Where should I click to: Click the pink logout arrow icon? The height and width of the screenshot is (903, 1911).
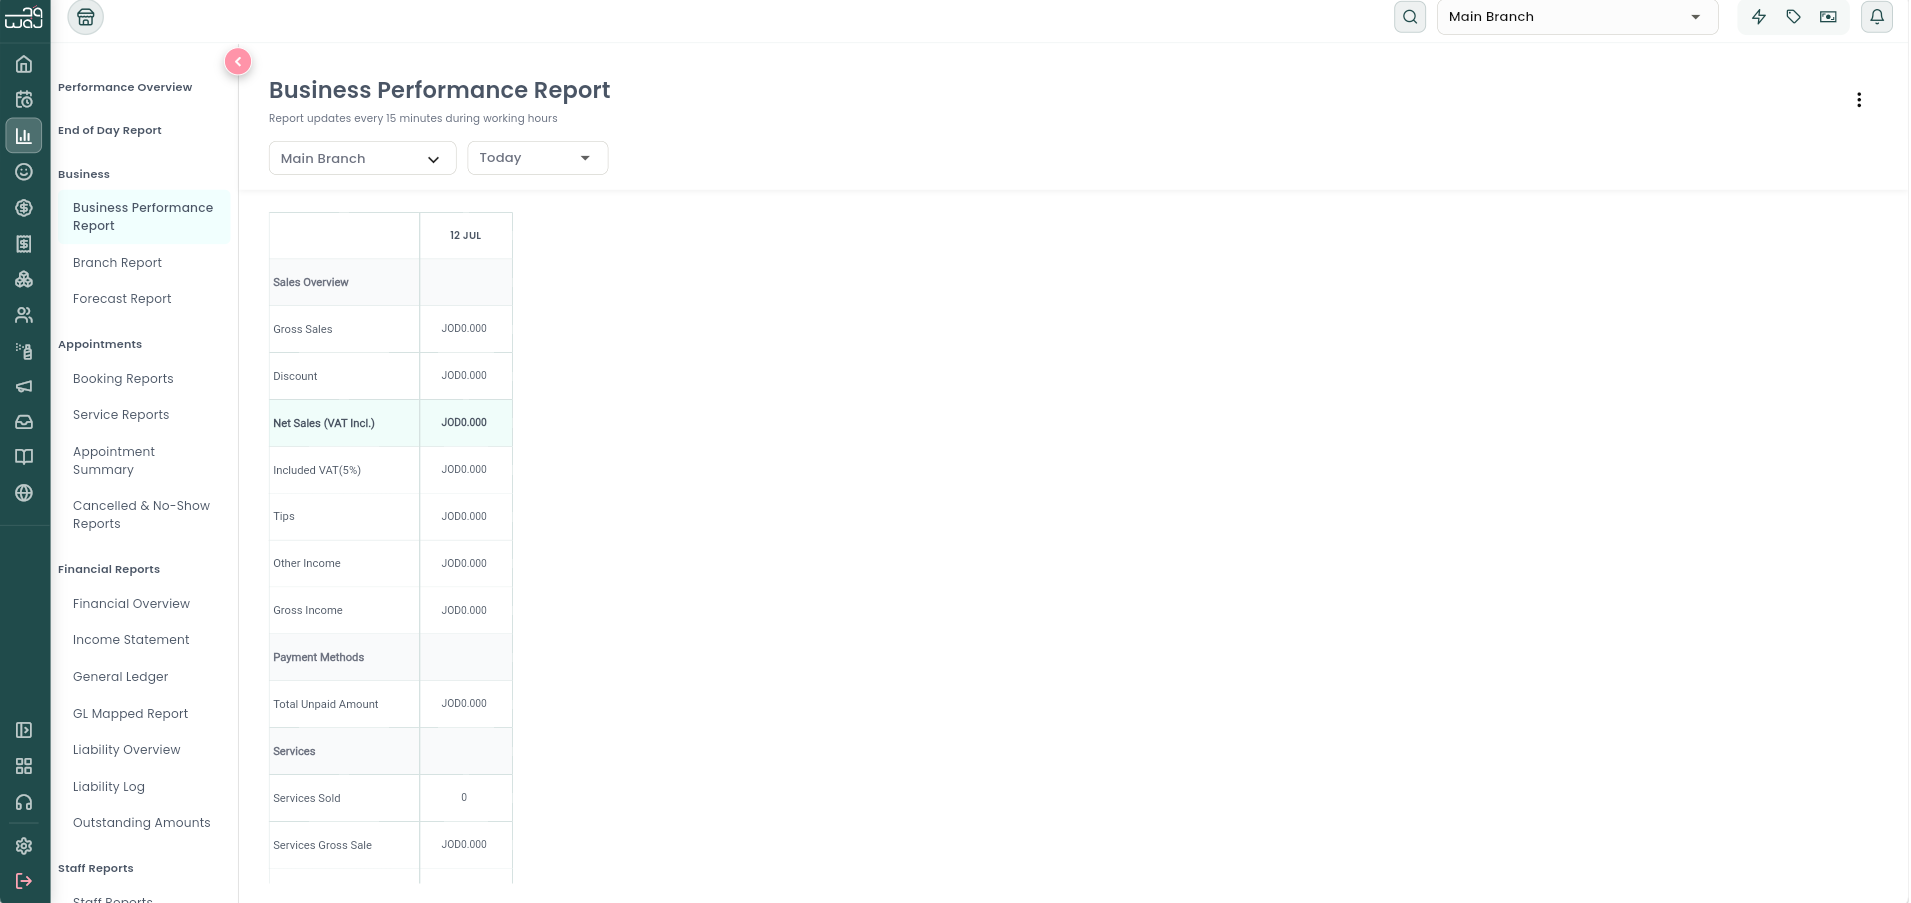coord(24,881)
